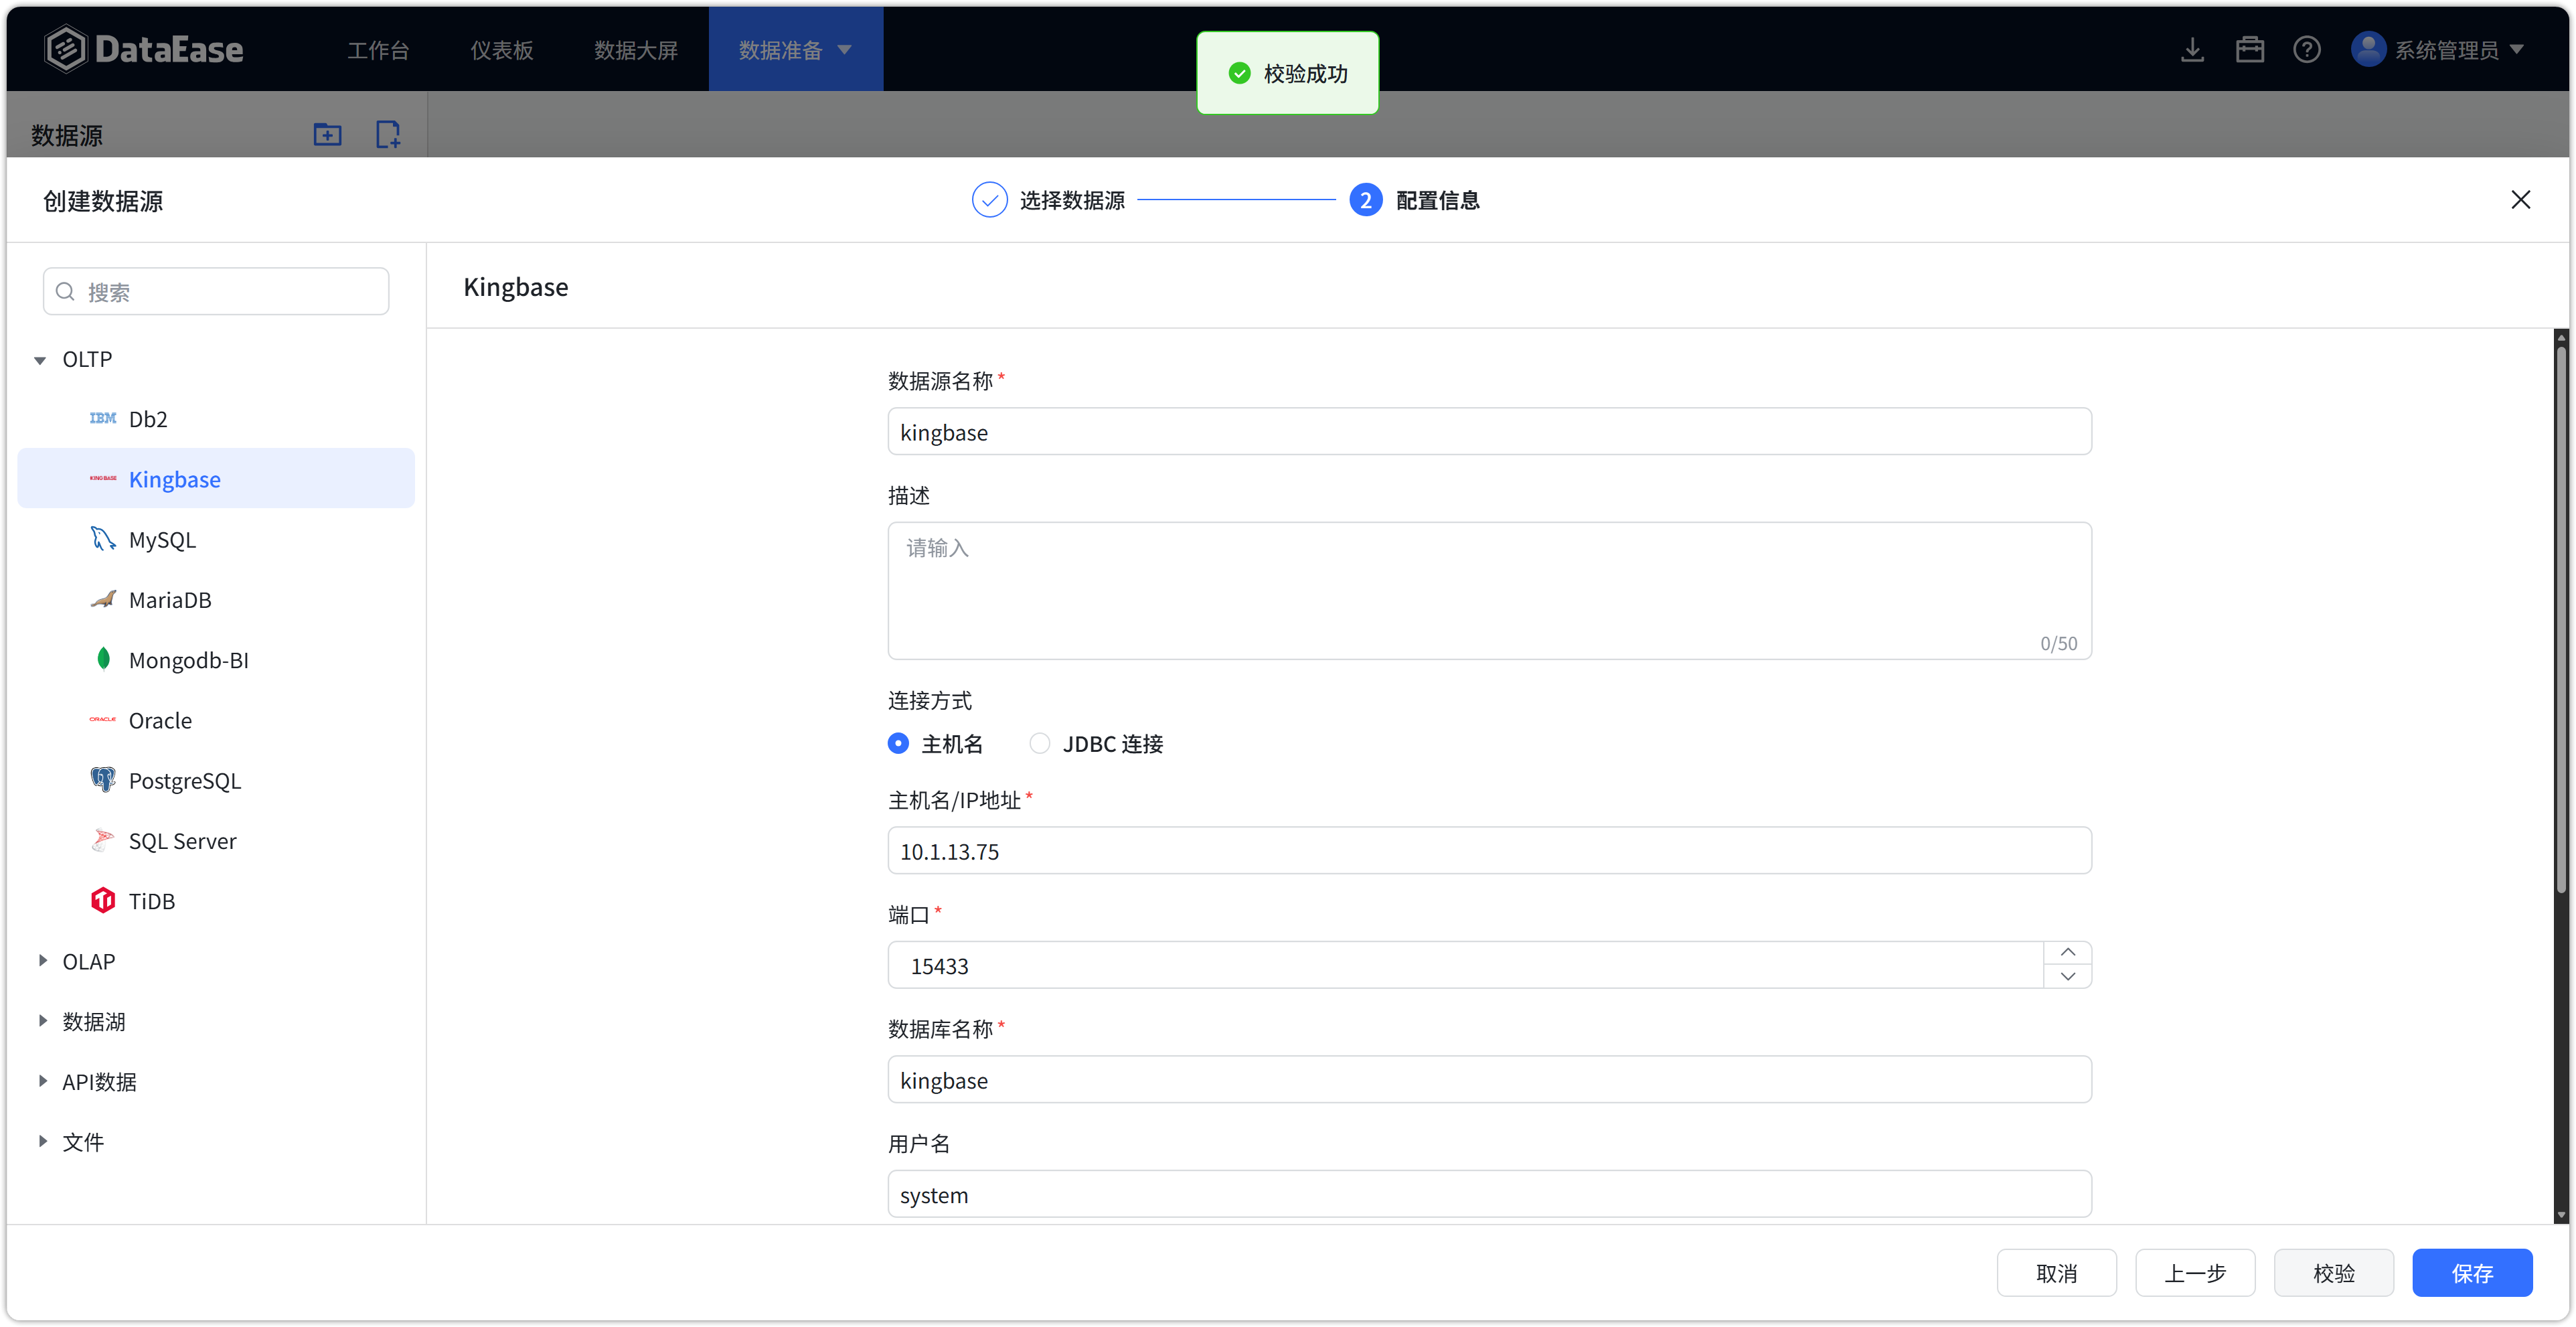Focus the 用户名 input field
This screenshot has height=1327, width=2576.
click(x=1489, y=1194)
